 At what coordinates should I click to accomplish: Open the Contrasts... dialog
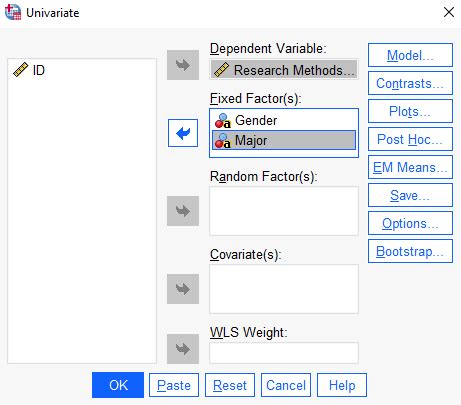pos(410,83)
